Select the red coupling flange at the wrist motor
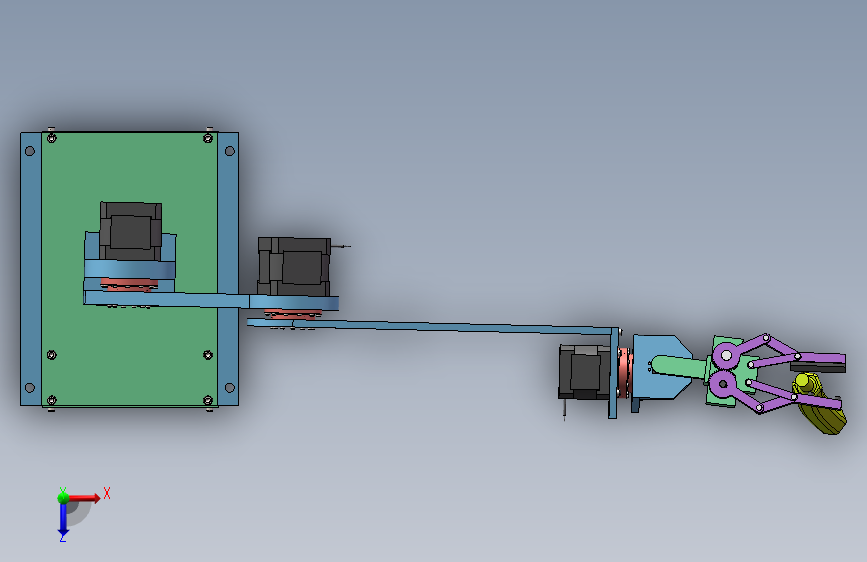The height and width of the screenshot is (562, 867). pyautogui.click(x=624, y=371)
